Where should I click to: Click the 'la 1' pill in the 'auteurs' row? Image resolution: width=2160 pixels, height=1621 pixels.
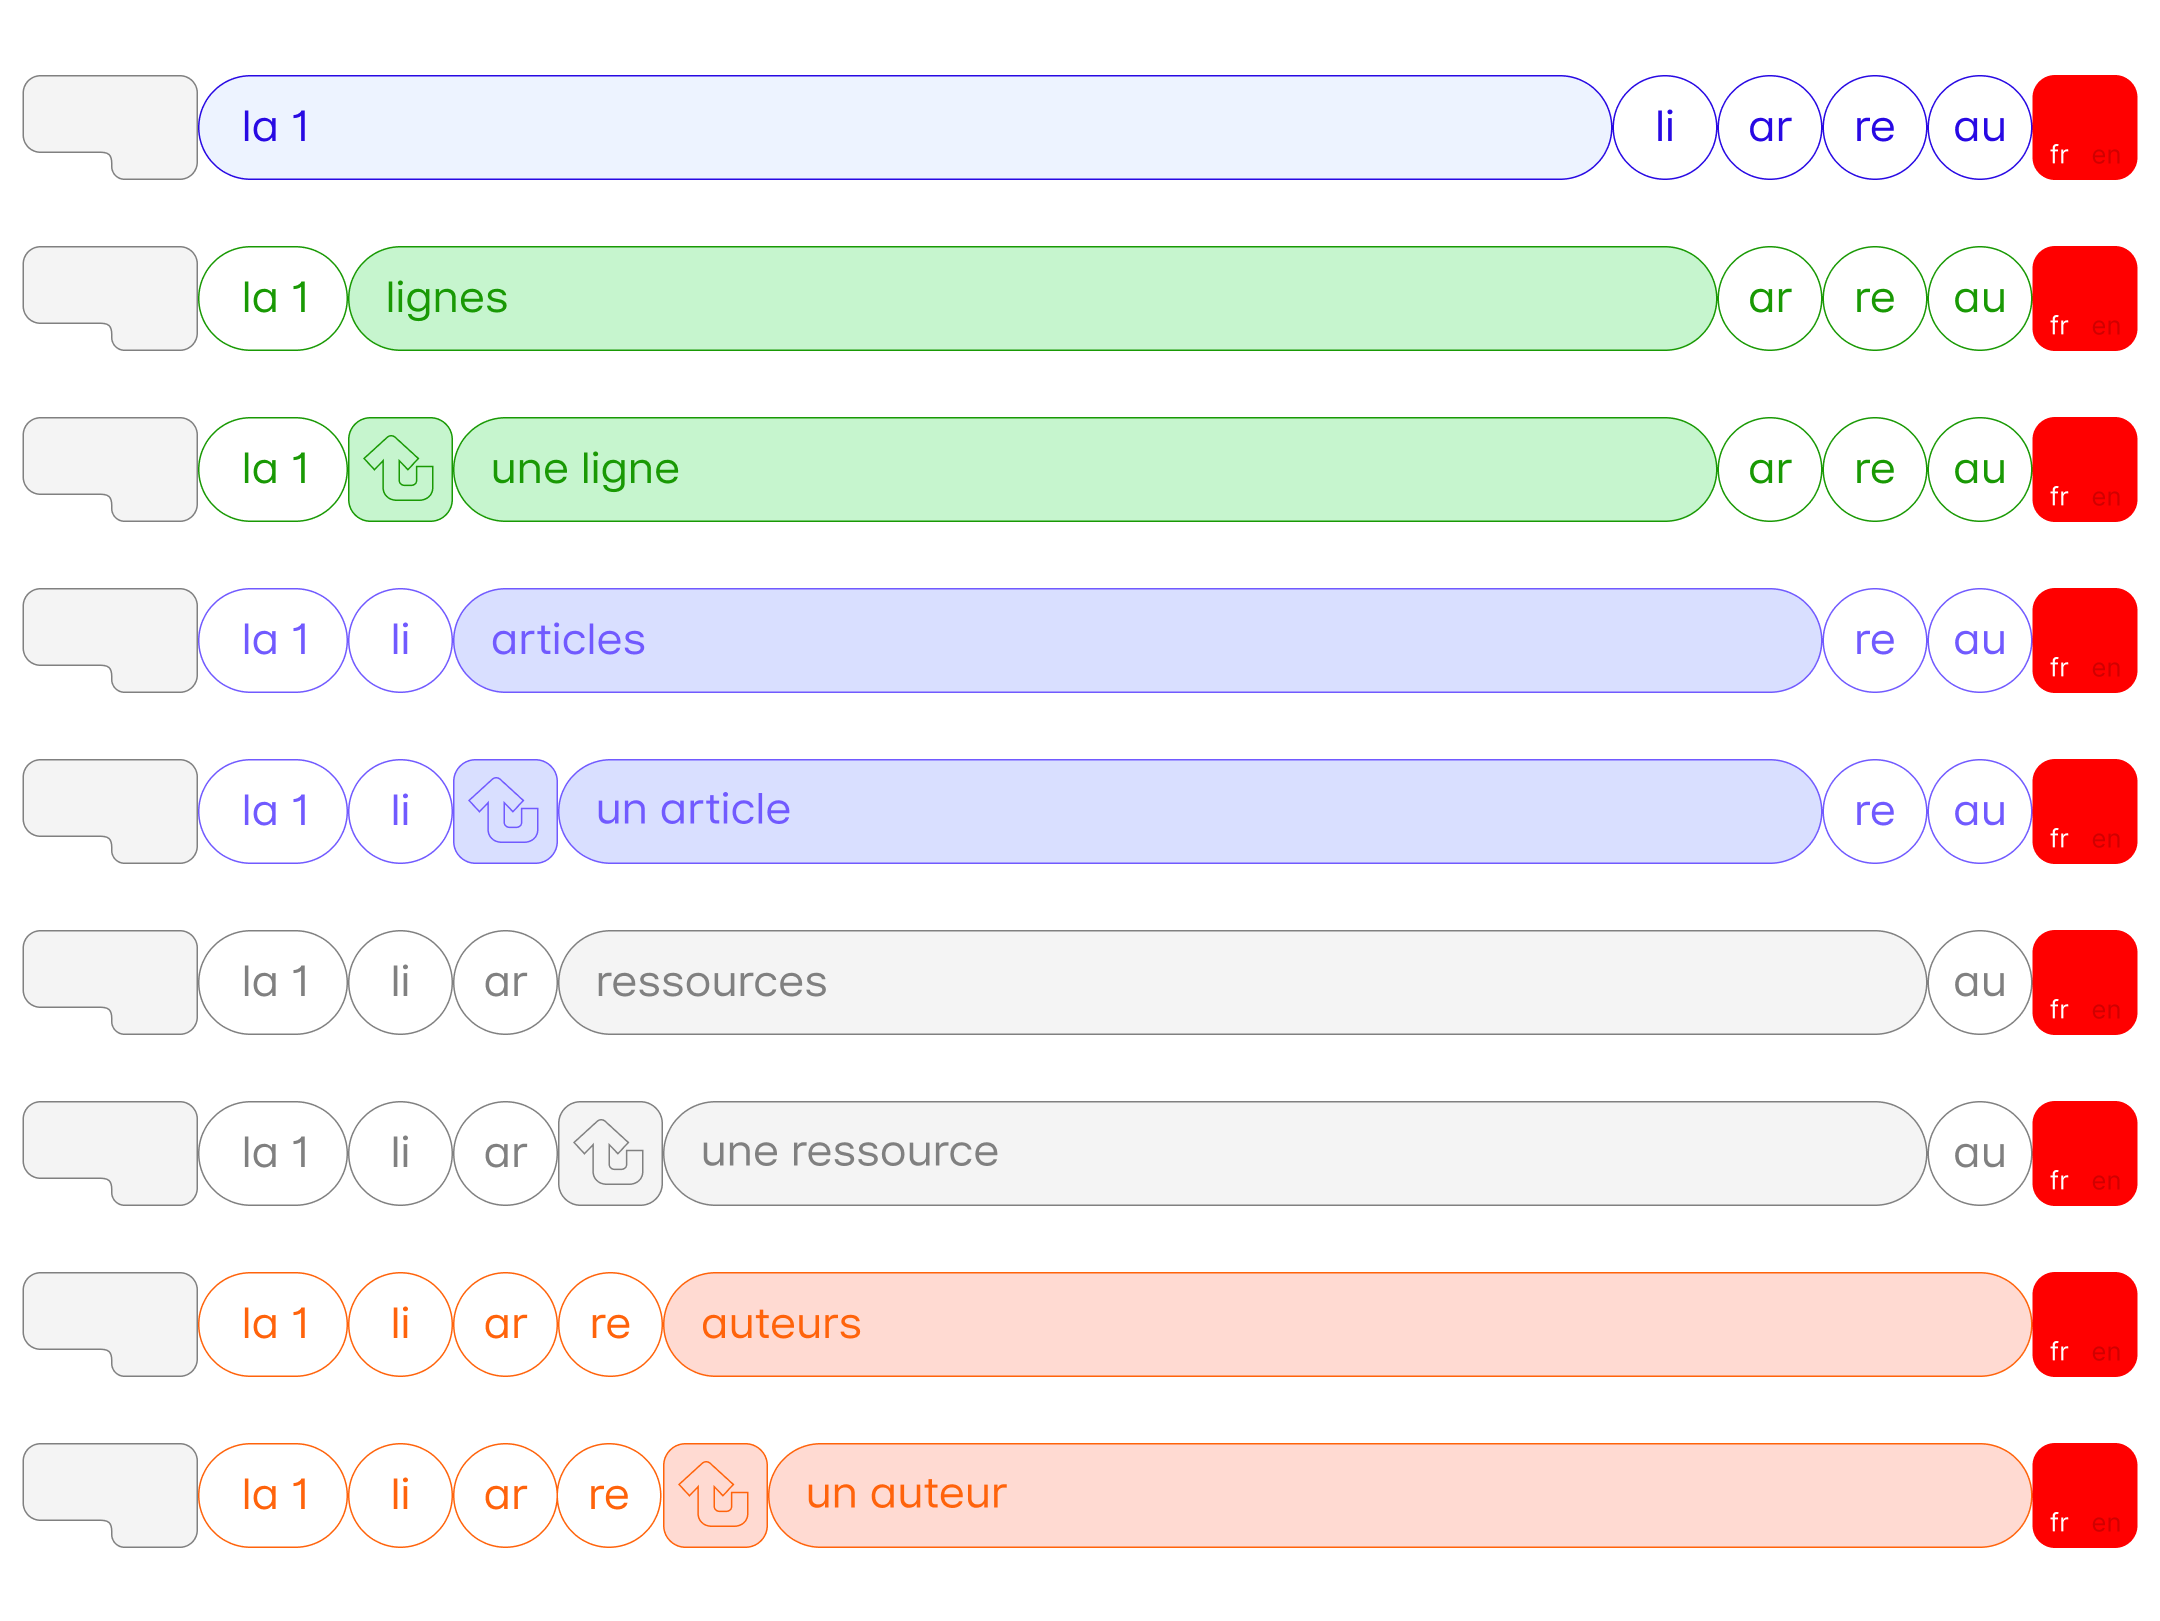[x=273, y=1324]
